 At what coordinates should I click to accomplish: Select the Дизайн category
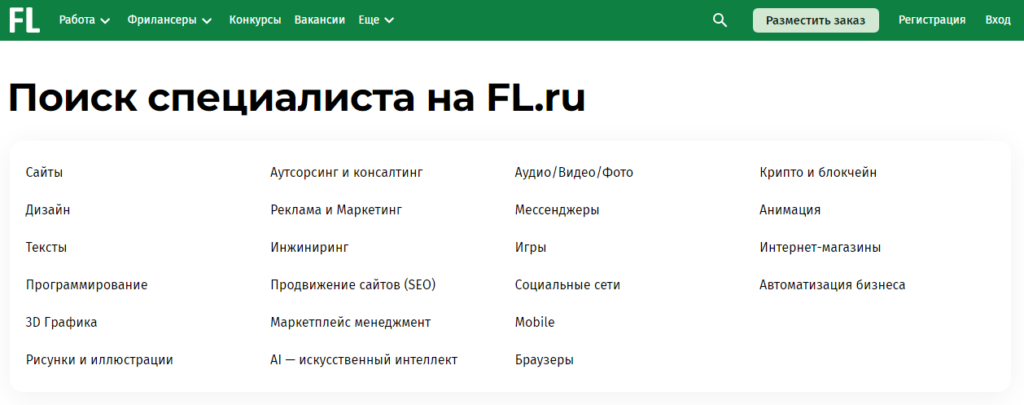[x=48, y=210]
